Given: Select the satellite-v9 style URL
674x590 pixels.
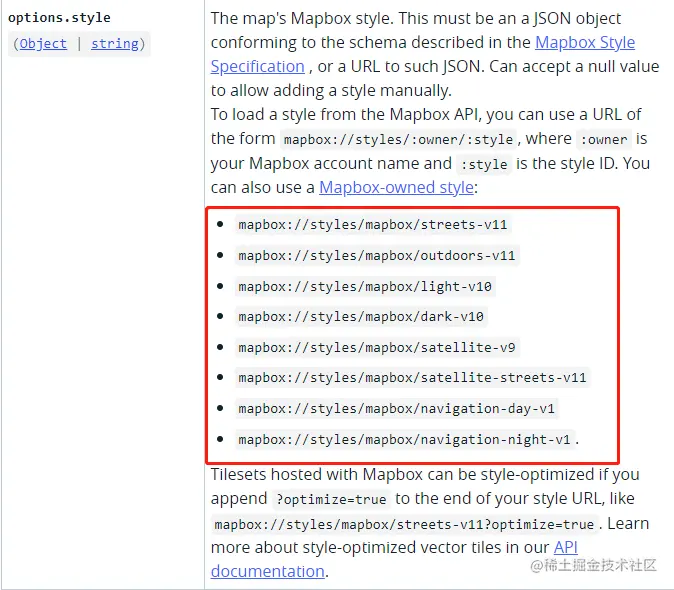Looking at the screenshot, I should [x=377, y=347].
